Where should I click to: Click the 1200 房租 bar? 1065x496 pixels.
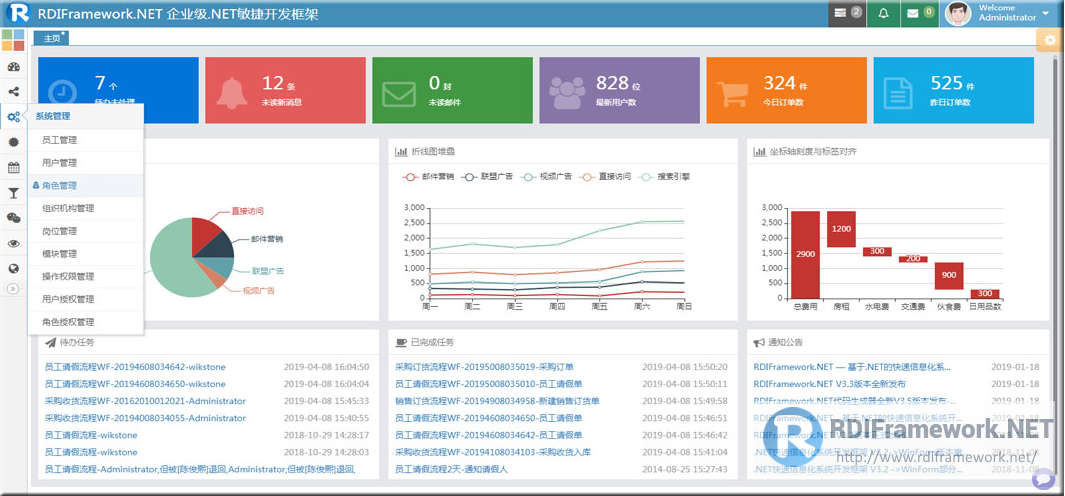point(841,229)
